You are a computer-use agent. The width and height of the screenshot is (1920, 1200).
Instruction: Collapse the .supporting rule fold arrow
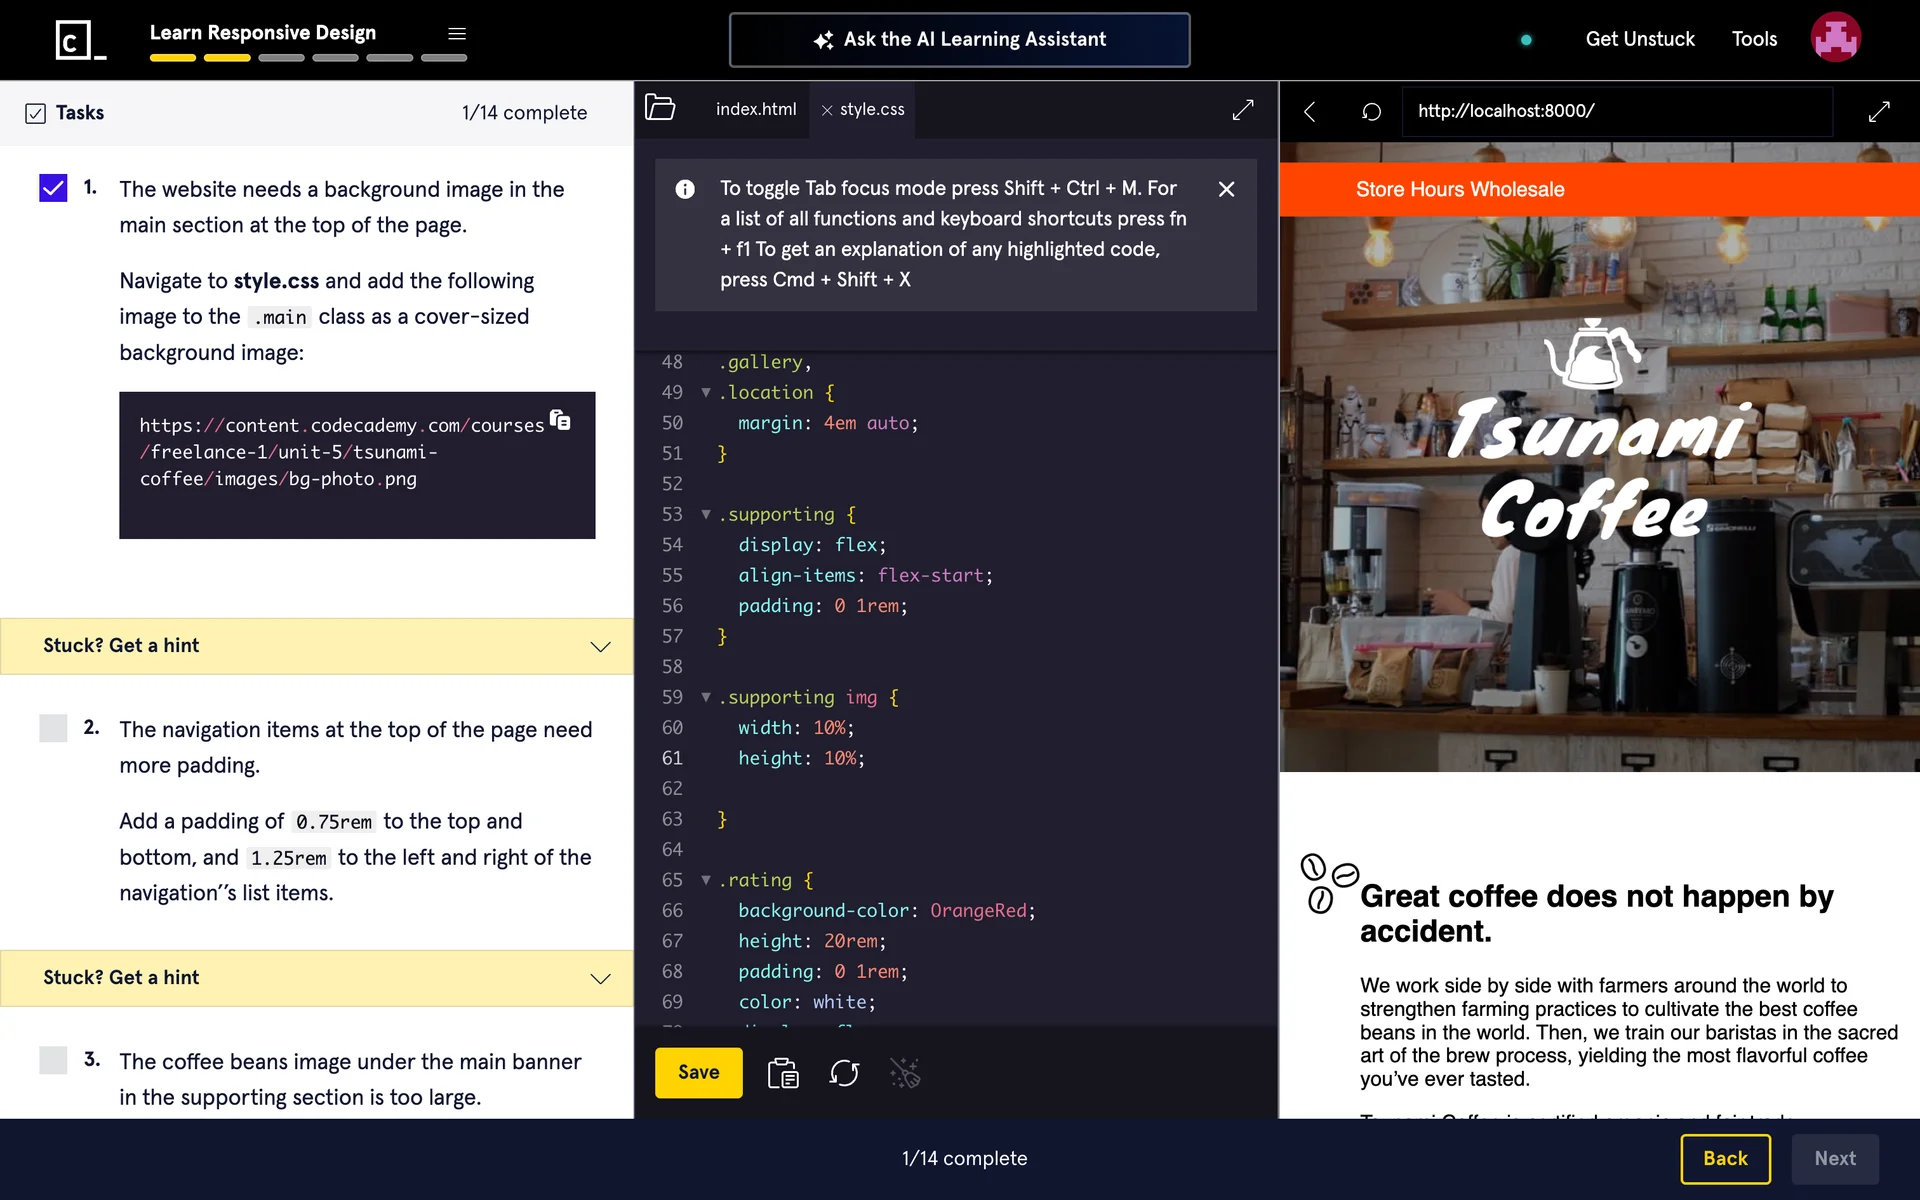pos(706,514)
